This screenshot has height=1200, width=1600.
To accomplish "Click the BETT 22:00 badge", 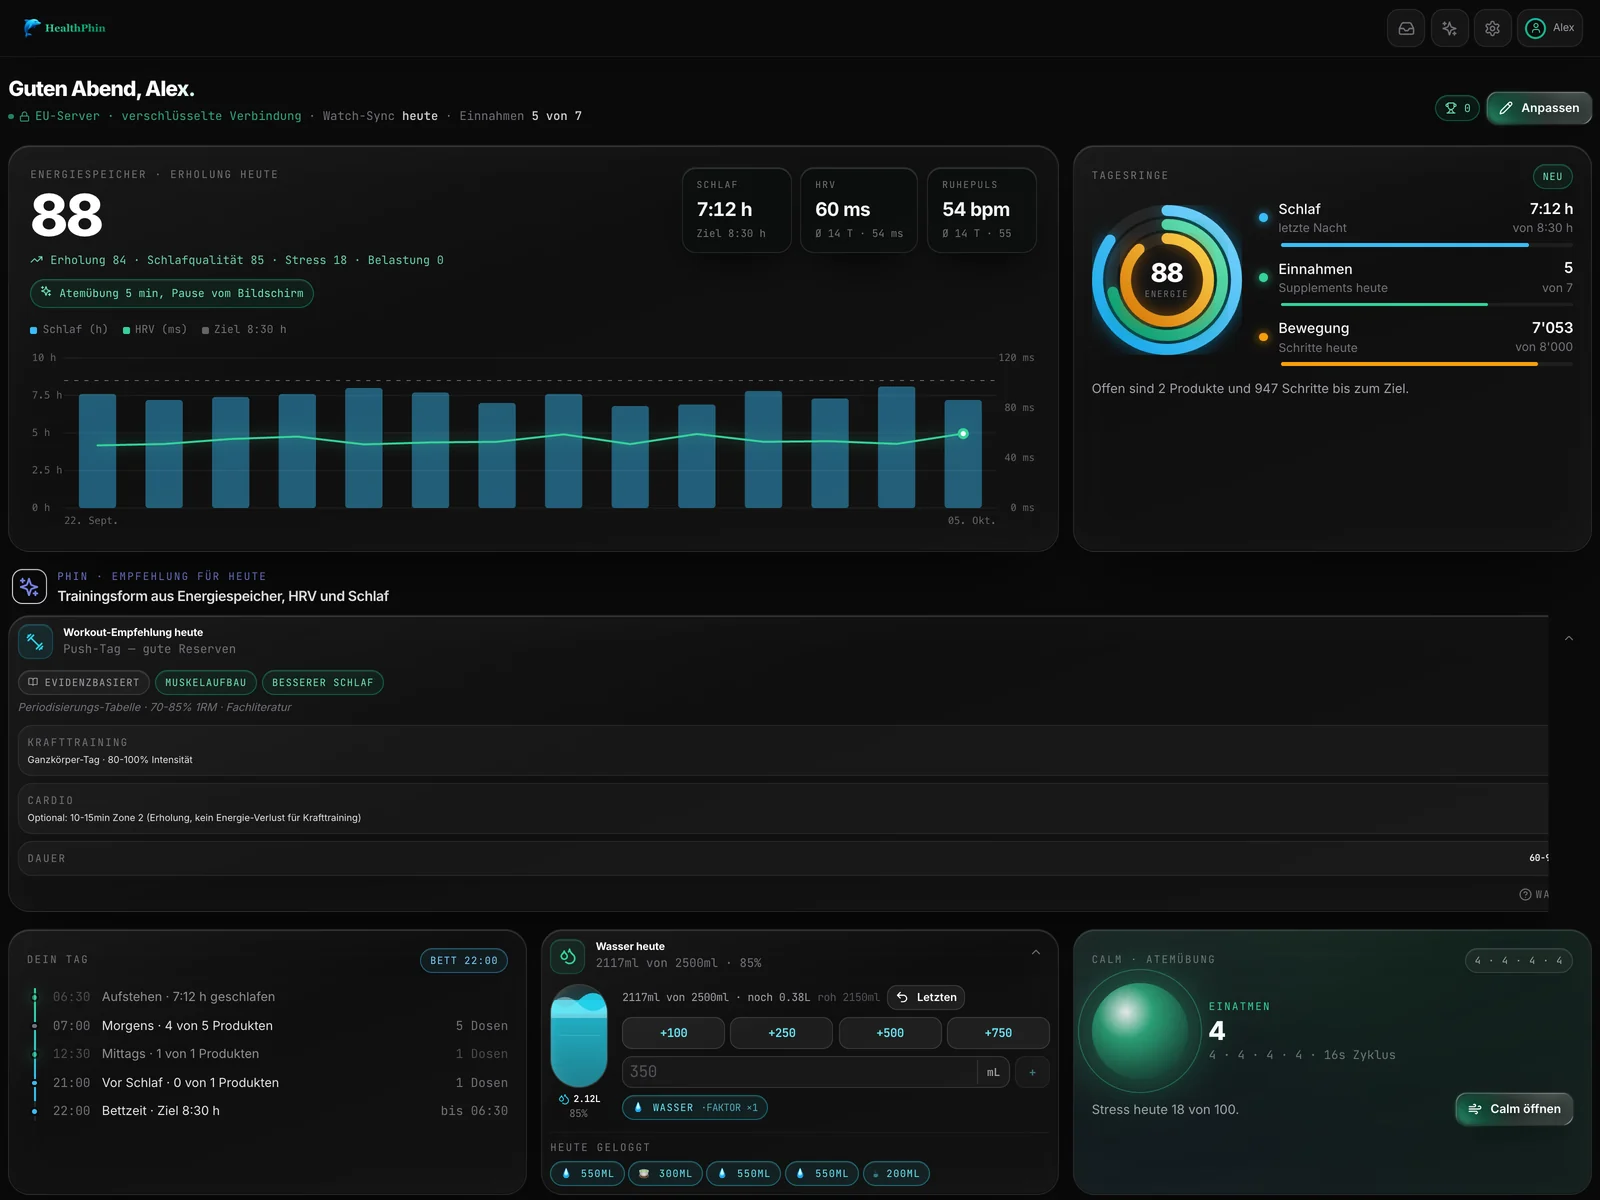I will pyautogui.click(x=464, y=961).
